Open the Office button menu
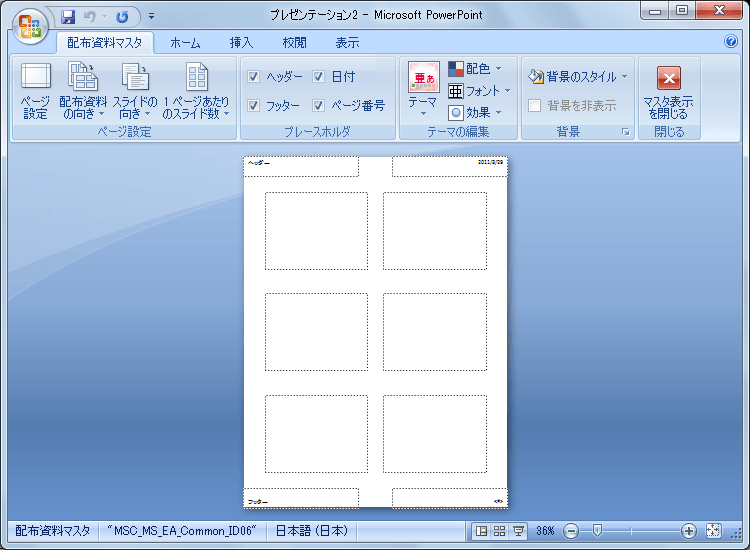The image size is (750, 550). pos(30,26)
